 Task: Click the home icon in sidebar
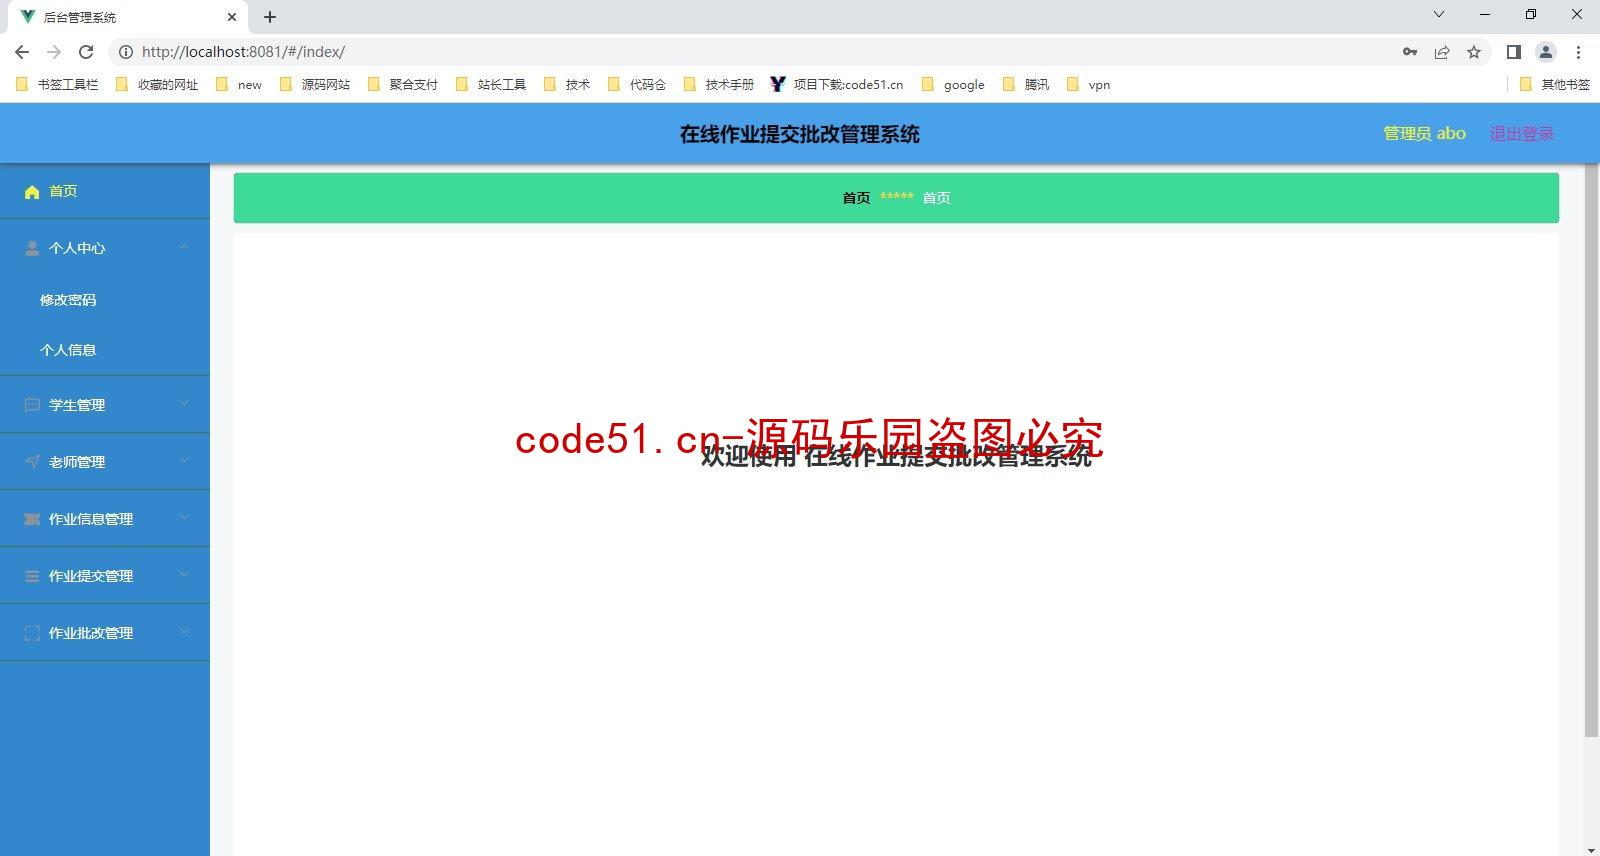(32, 192)
